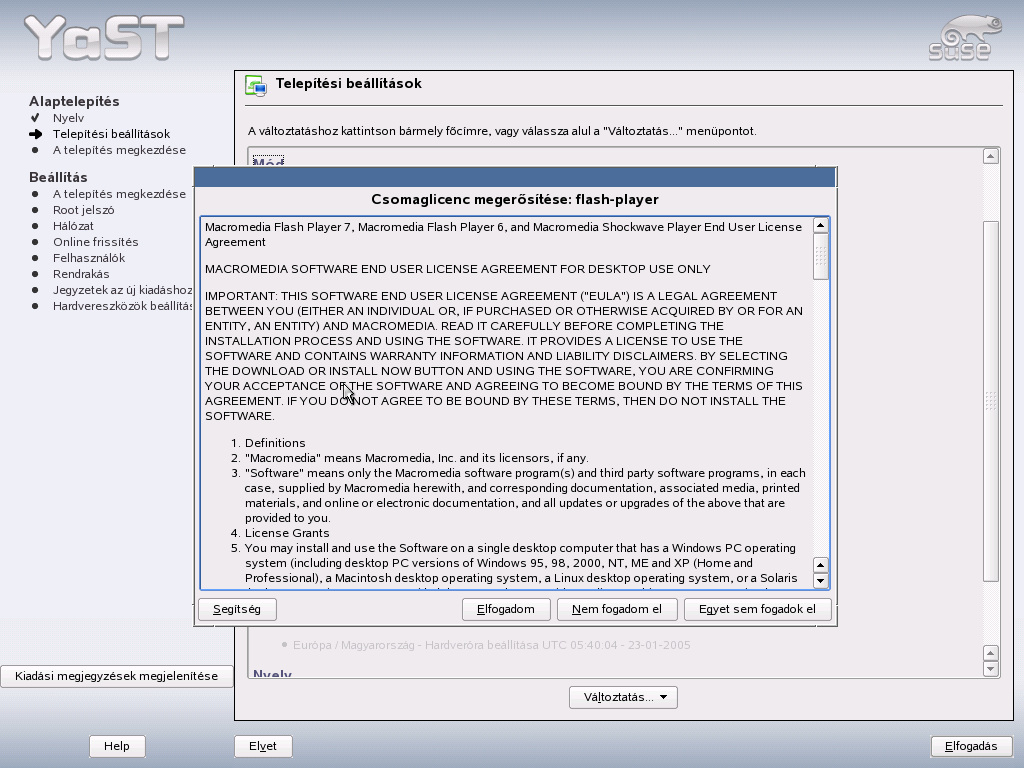The height and width of the screenshot is (768, 1024).
Task: Show release notes via Kiadási megjegyzések megjelenítése
Action: coord(116,676)
